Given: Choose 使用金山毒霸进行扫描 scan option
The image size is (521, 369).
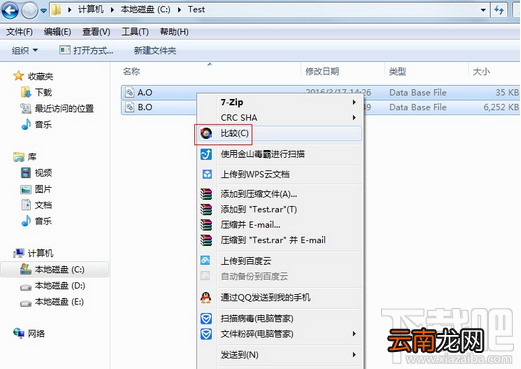Looking at the screenshot, I should (263, 154).
